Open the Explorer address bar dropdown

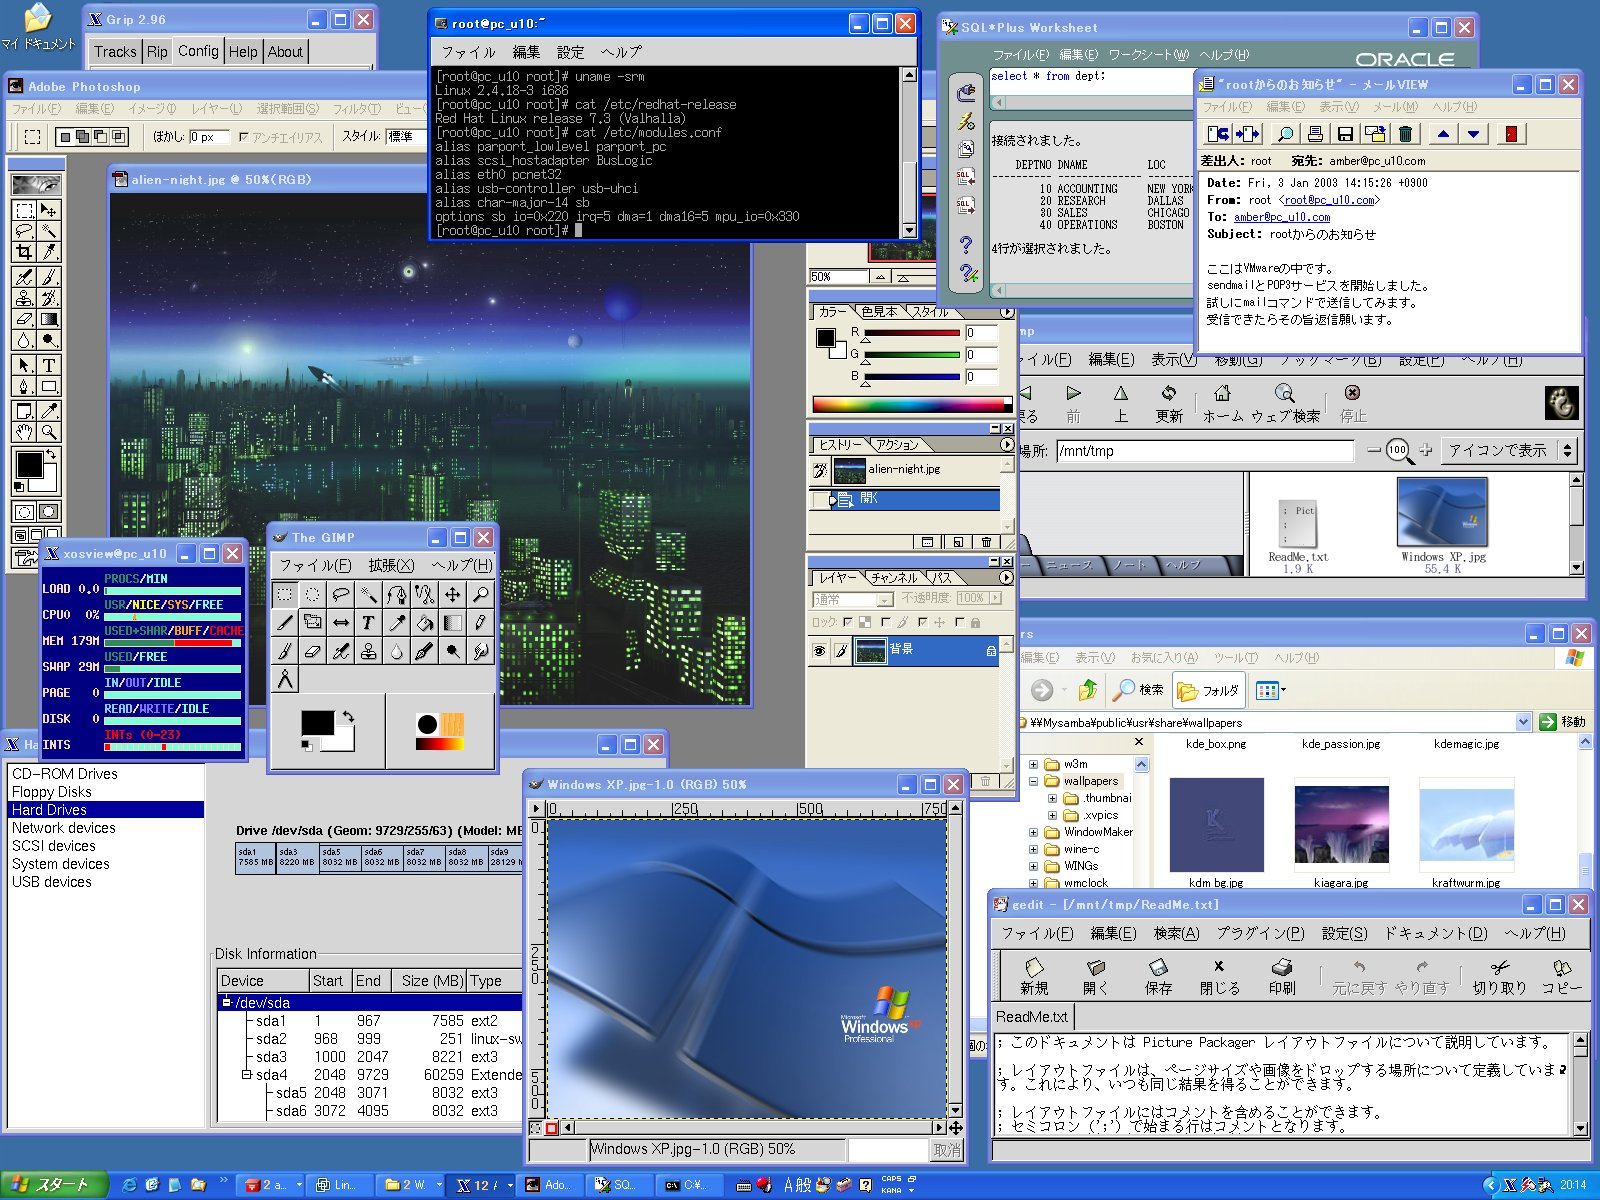1523,722
